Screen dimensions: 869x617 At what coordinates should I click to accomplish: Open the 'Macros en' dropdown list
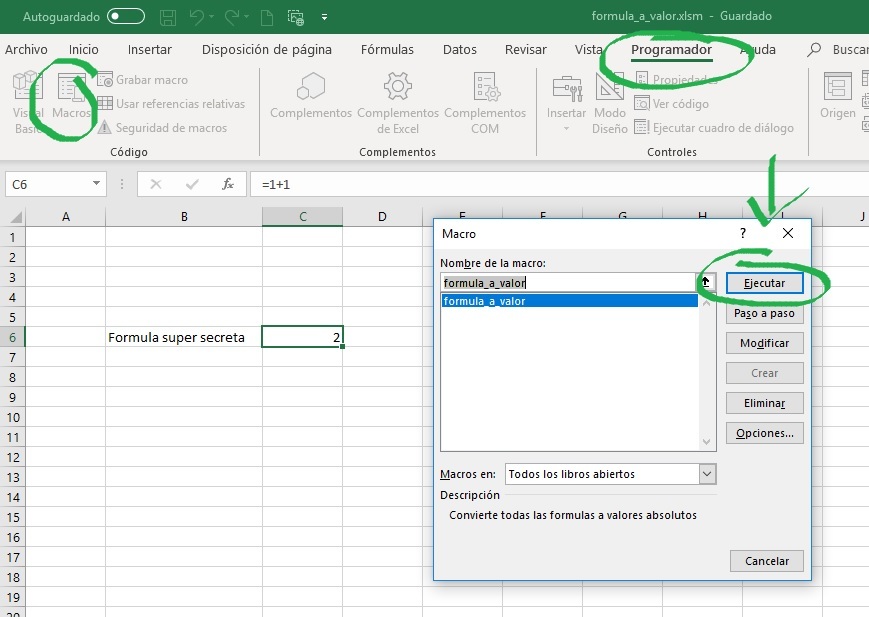[707, 474]
